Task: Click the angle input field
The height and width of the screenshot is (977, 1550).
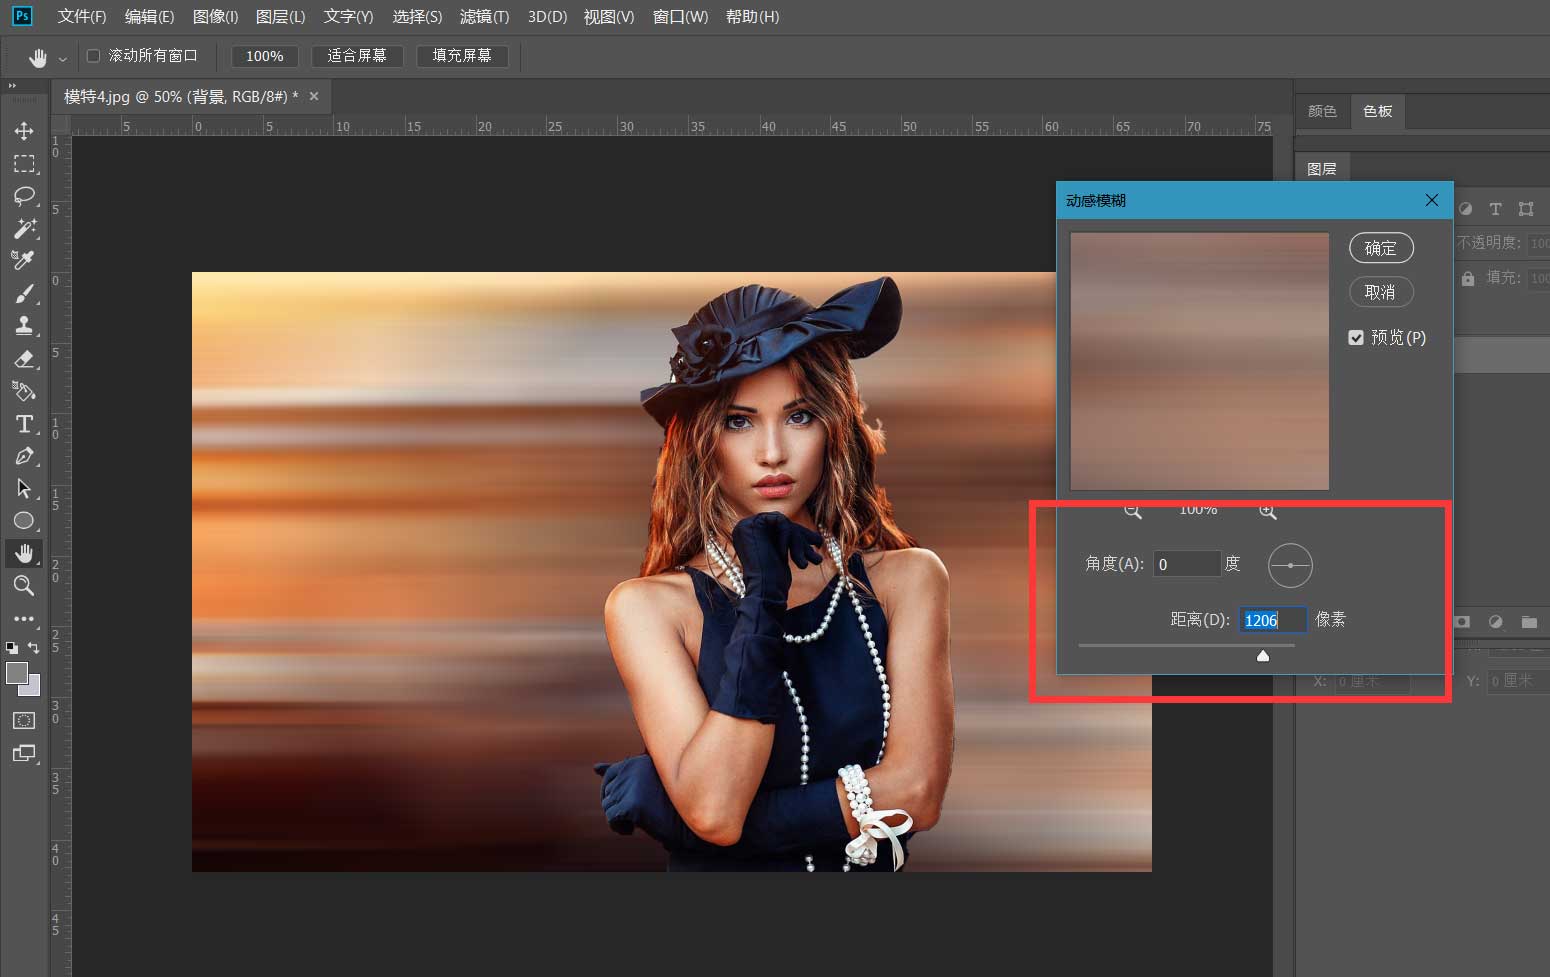Action: coord(1187,564)
